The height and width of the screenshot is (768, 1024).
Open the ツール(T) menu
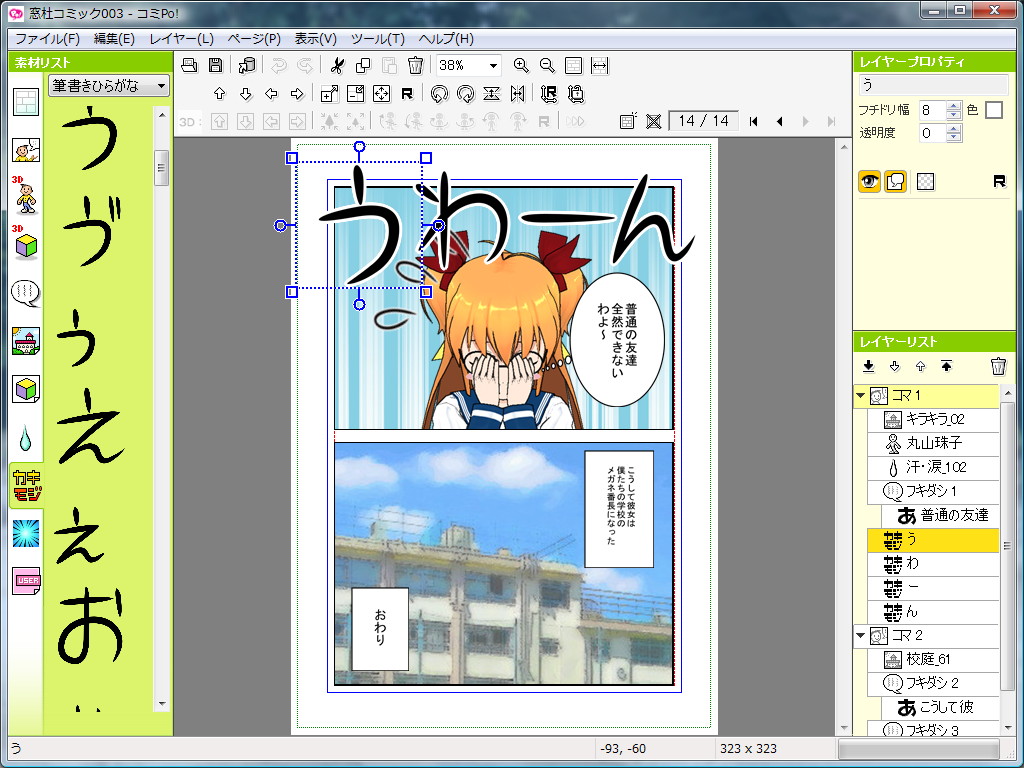377,39
